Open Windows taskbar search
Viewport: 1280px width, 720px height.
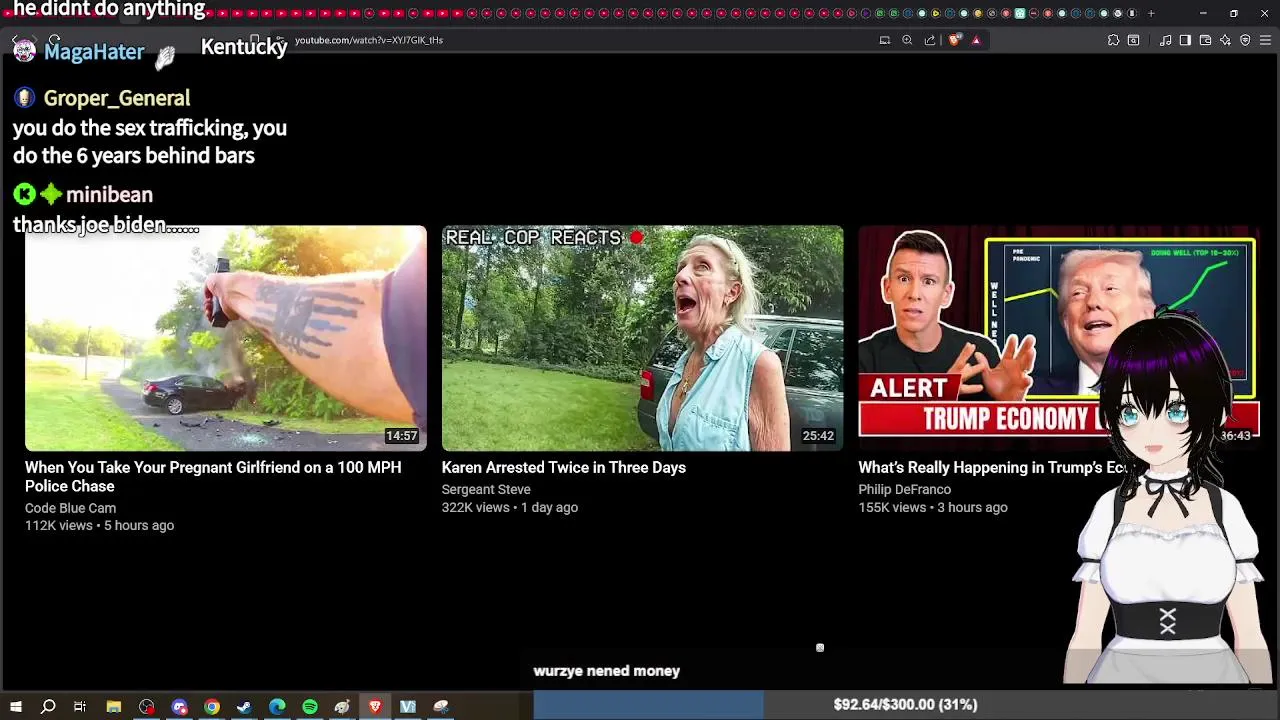coord(48,707)
